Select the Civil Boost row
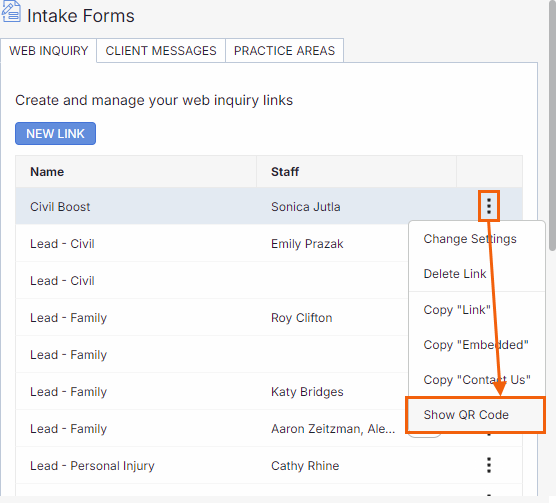 tap(269, 206)
